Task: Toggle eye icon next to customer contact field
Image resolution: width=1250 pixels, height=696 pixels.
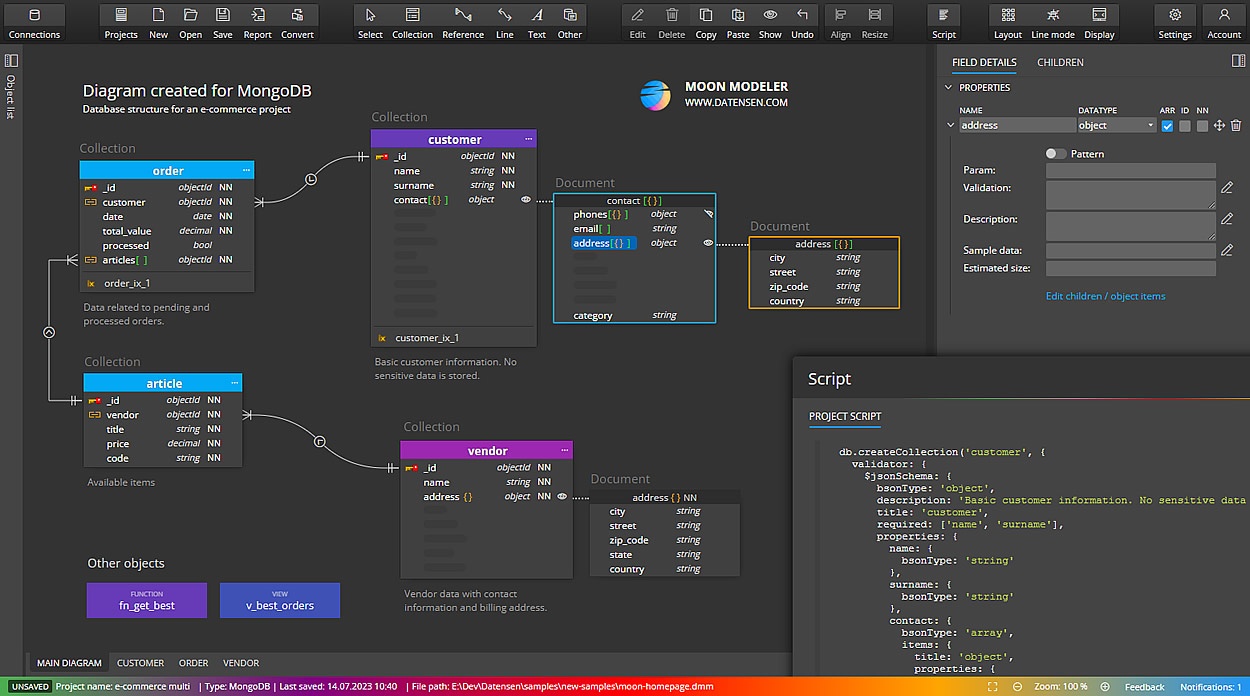Action: coord(526,200)
